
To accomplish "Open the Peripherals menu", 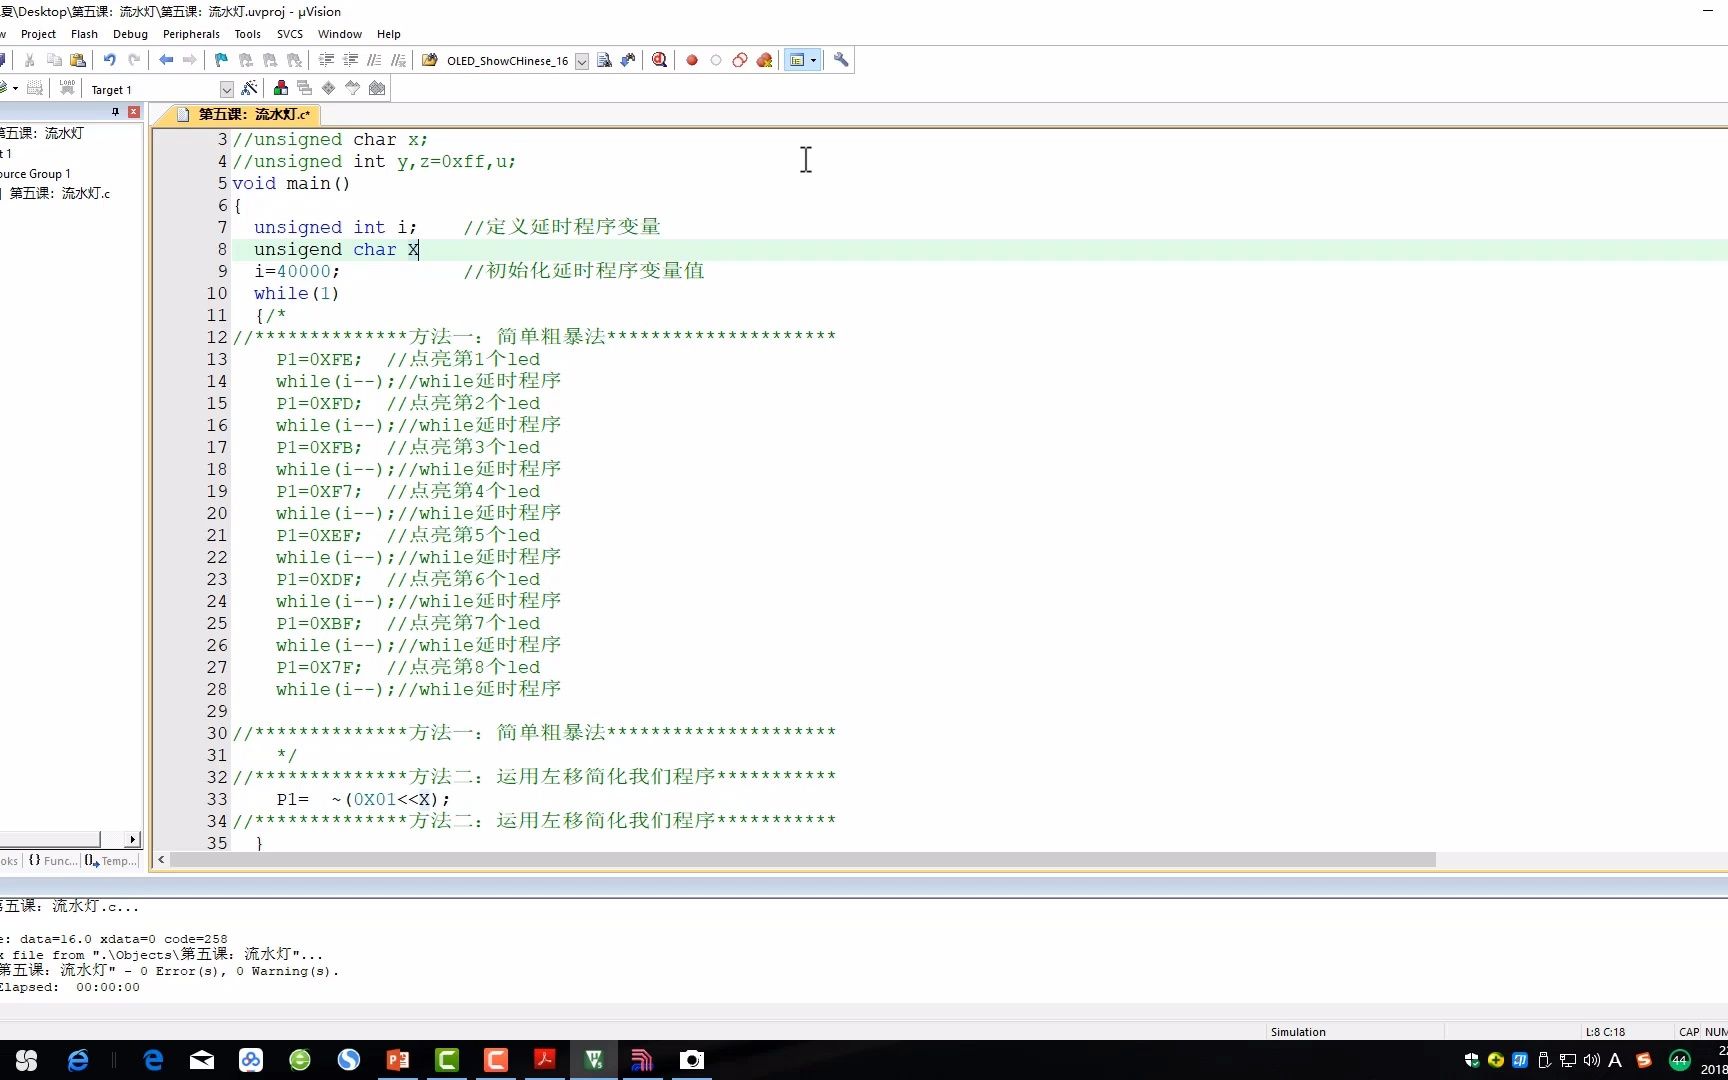I will coord(191,34).
